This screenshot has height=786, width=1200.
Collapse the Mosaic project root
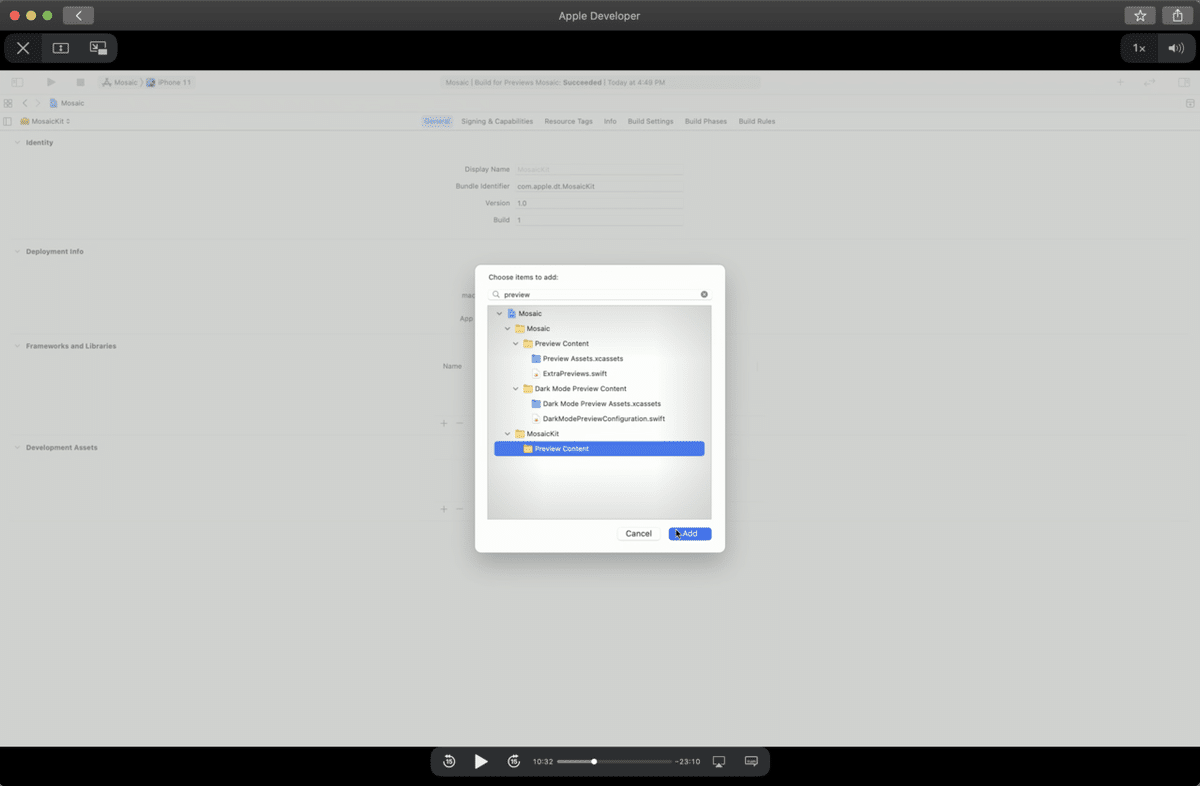499,314
